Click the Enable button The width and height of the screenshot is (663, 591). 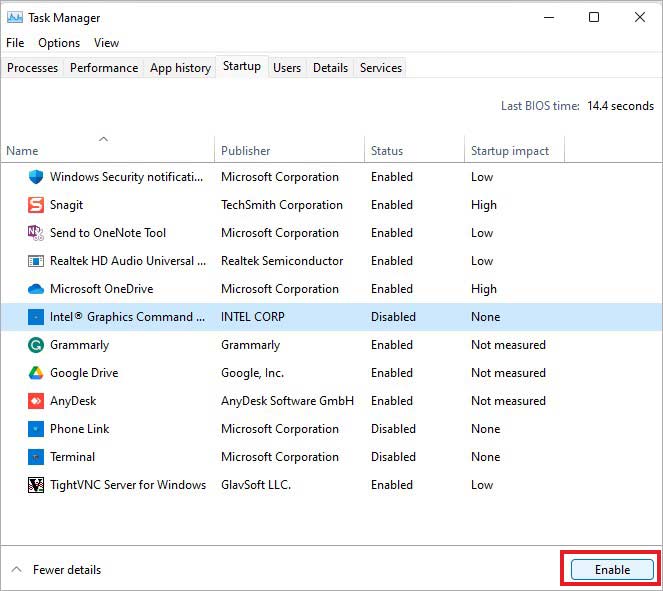612,569
